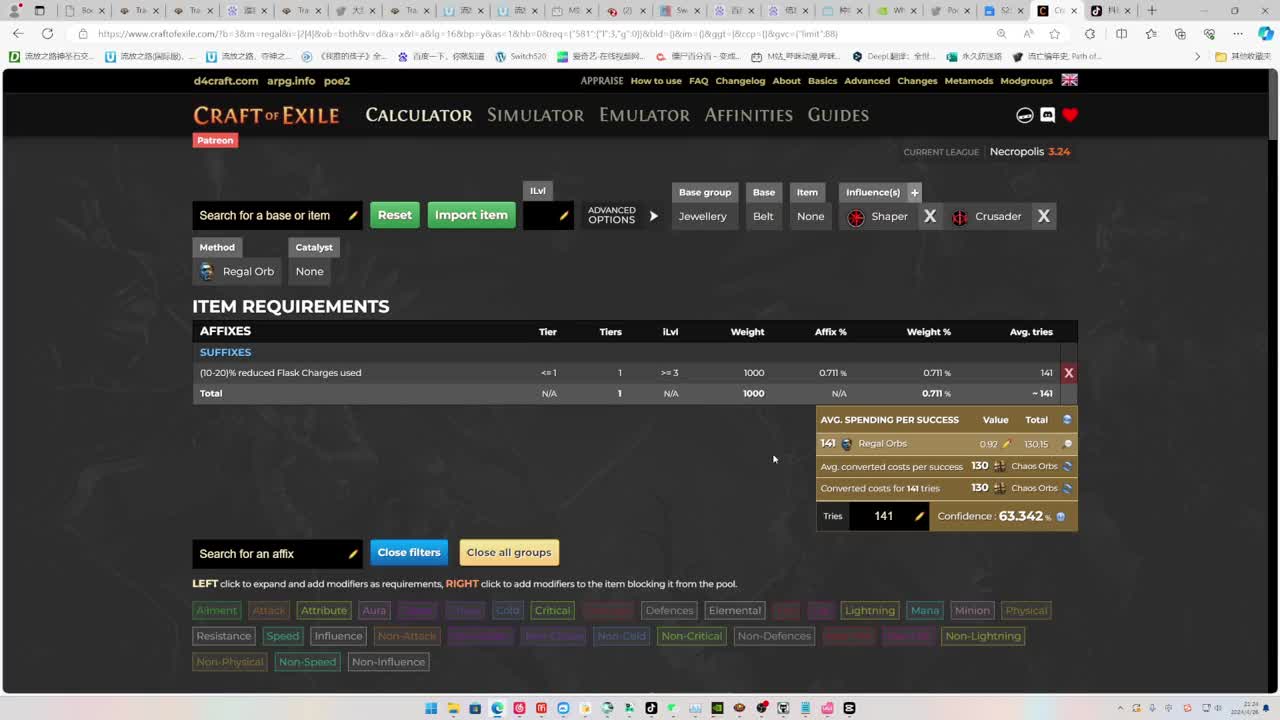Image resolution: width=1280 pixels, height=720 pixels.
Task: Switch to the Simulator tab
Action: pyautogui.click(x=535, y=115)
